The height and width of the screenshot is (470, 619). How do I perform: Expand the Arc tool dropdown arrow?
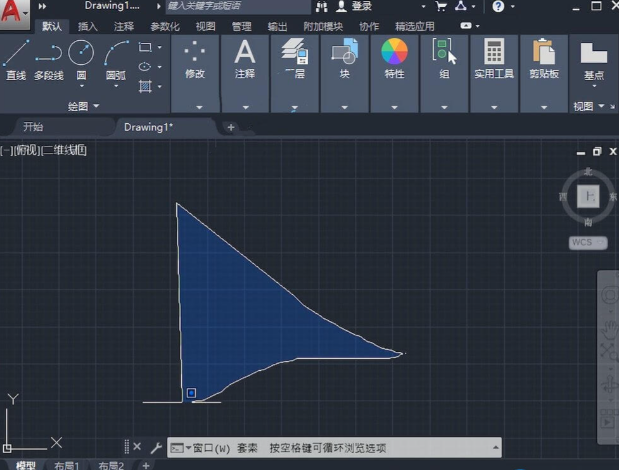point(116,86)
